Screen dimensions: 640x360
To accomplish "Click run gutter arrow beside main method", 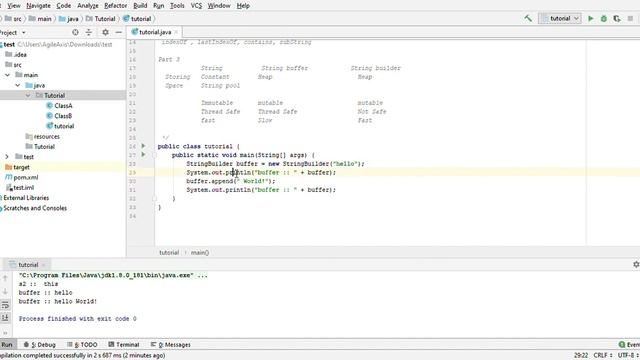I will [143, 154].
